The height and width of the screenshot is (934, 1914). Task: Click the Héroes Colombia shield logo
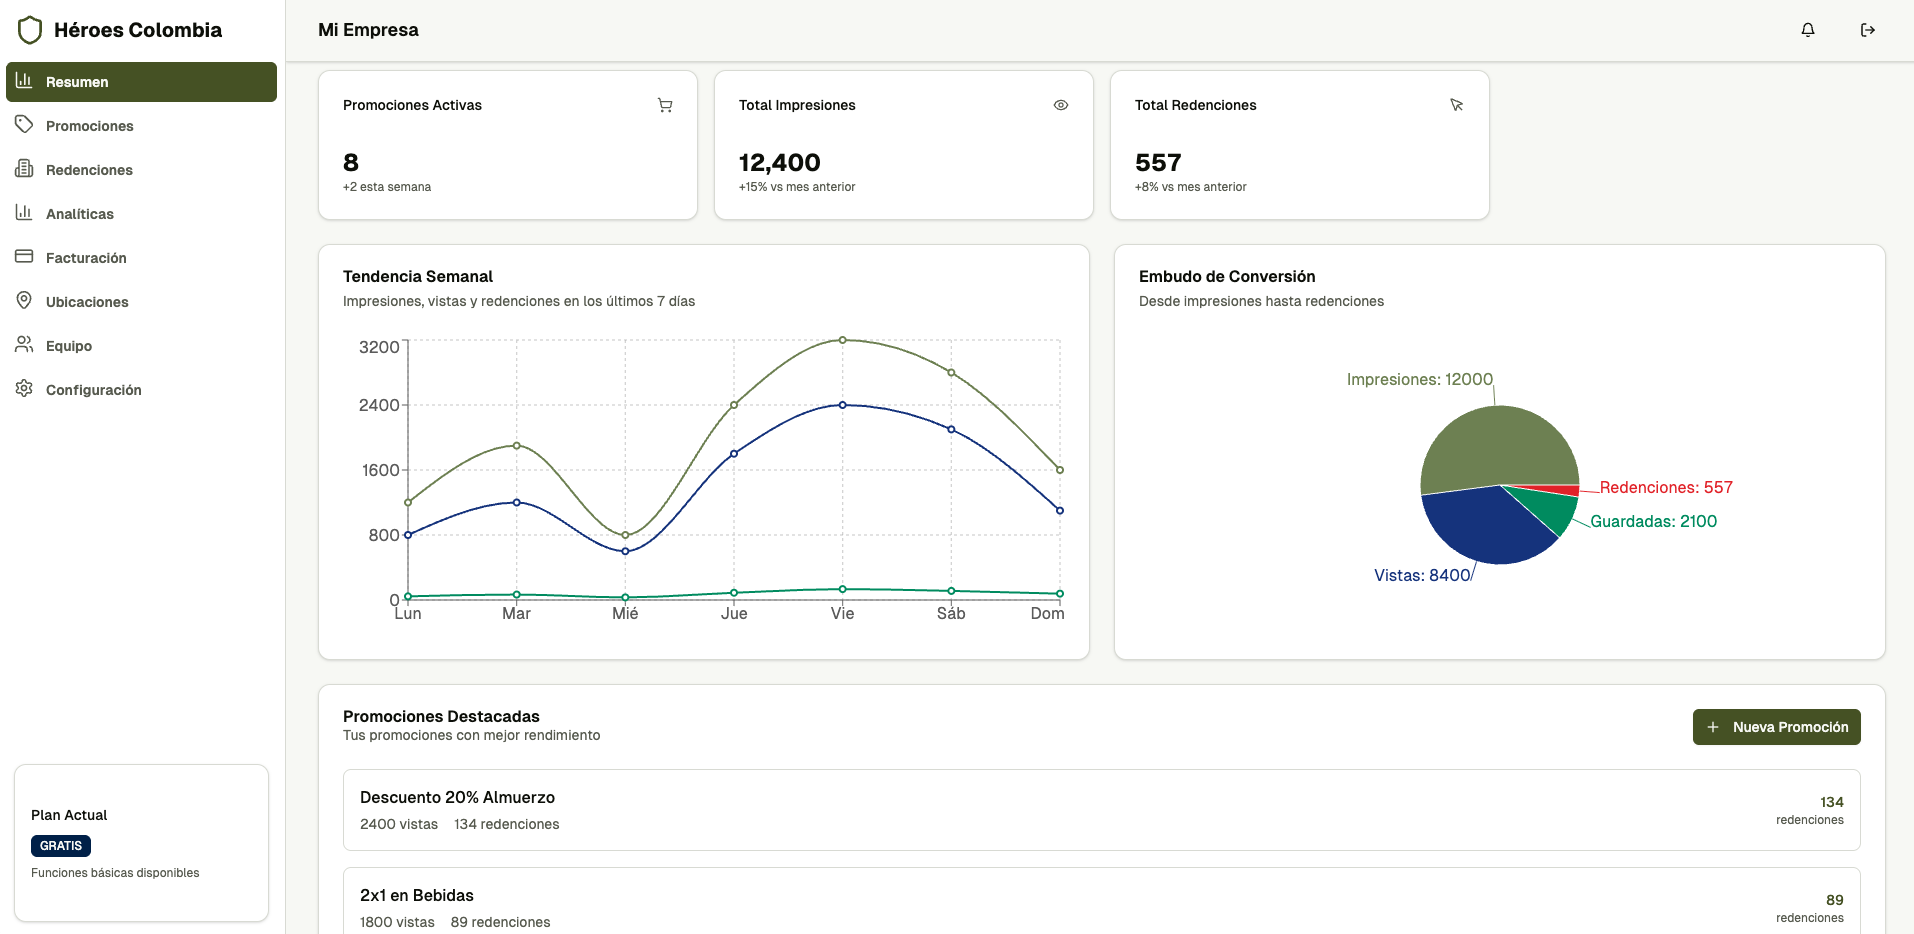30,29
